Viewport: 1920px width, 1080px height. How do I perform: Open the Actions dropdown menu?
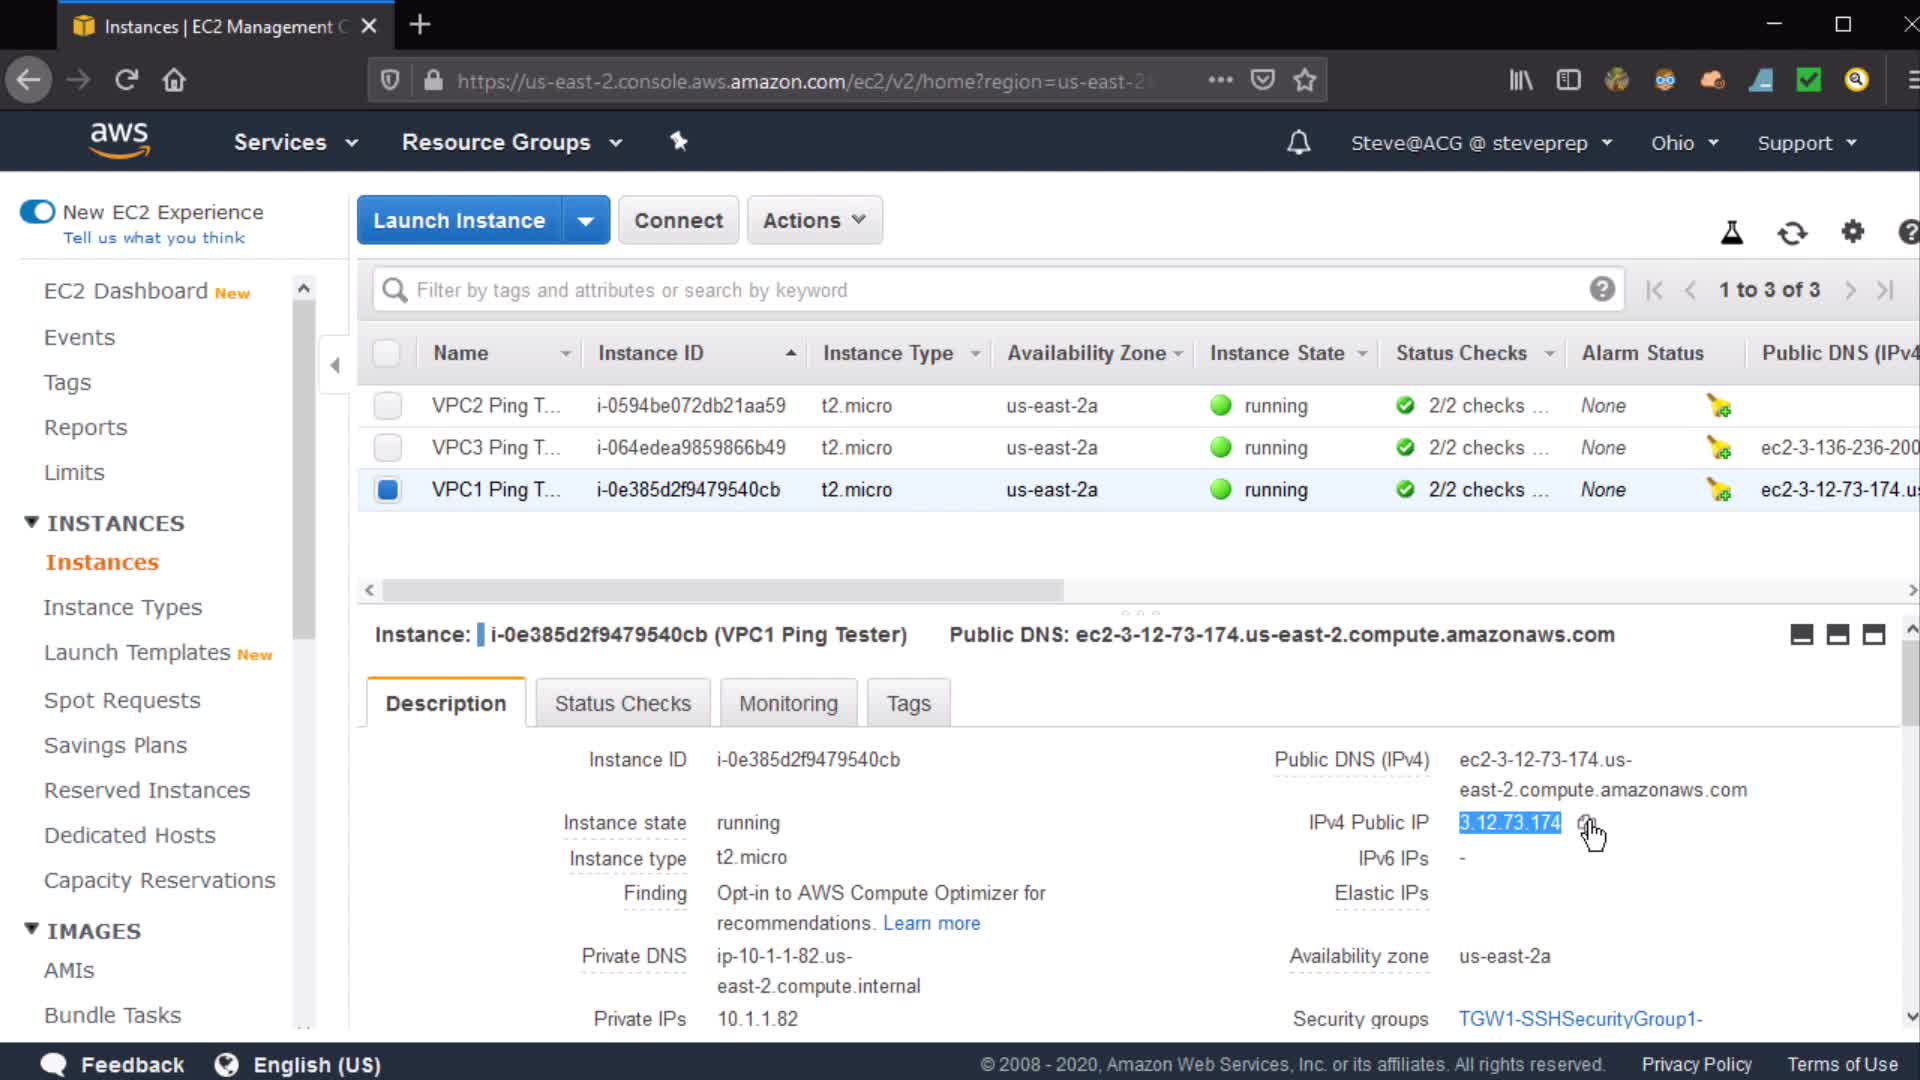click(814, 221)
